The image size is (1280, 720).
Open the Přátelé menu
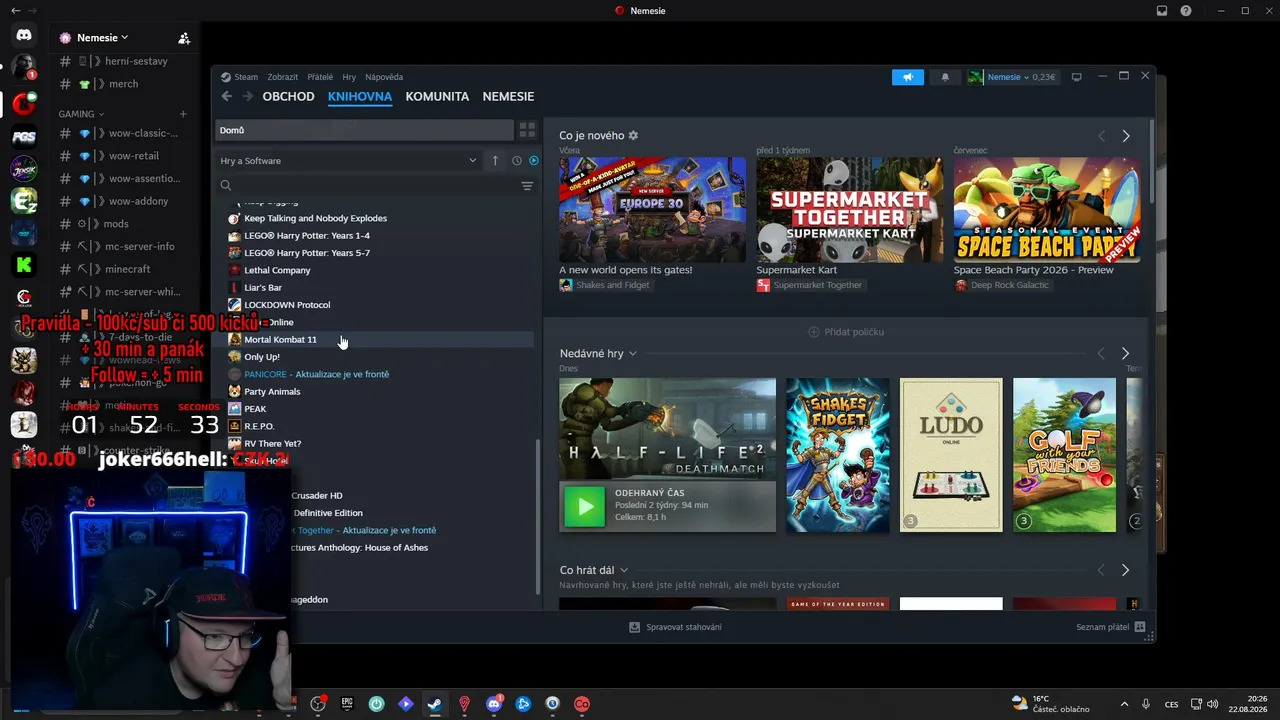click(320, 77)
